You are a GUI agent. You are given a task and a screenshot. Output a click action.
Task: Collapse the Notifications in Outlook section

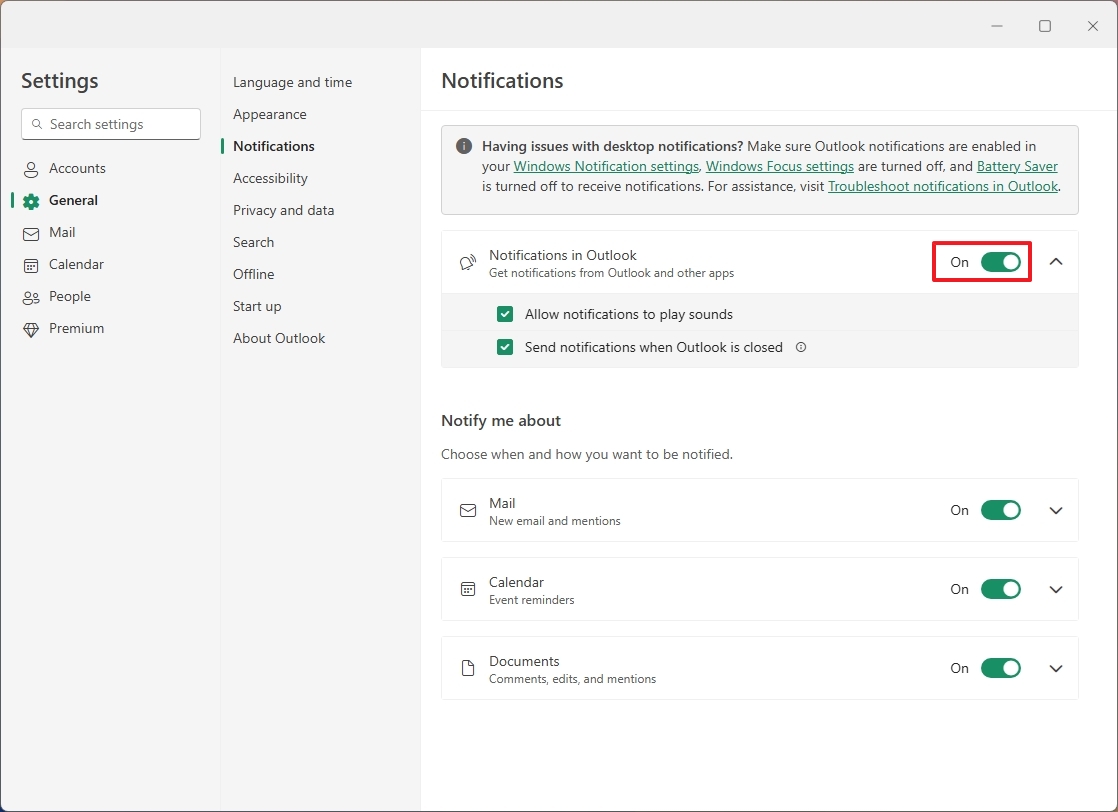pos(1056,262)
